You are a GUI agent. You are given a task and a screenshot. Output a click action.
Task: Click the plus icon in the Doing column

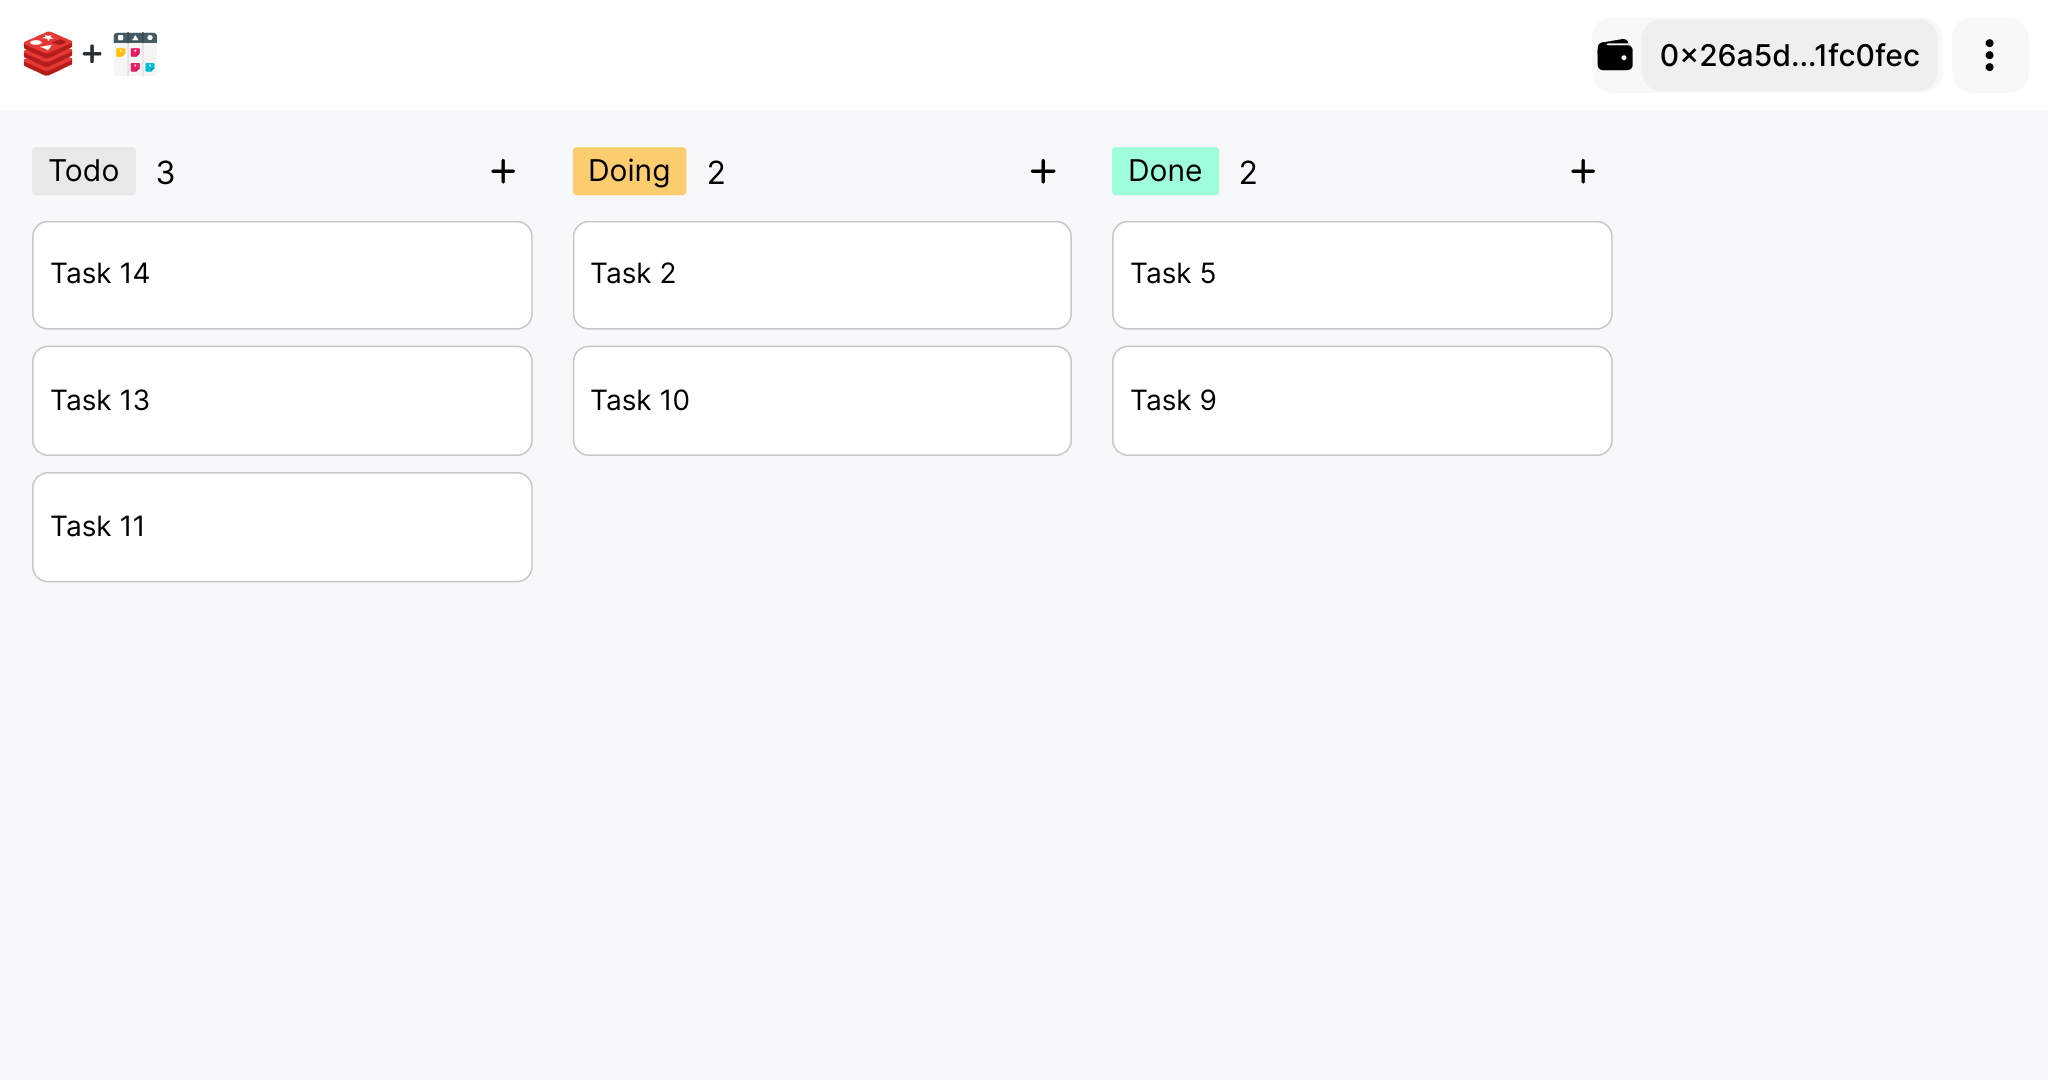pos(1043,171)
